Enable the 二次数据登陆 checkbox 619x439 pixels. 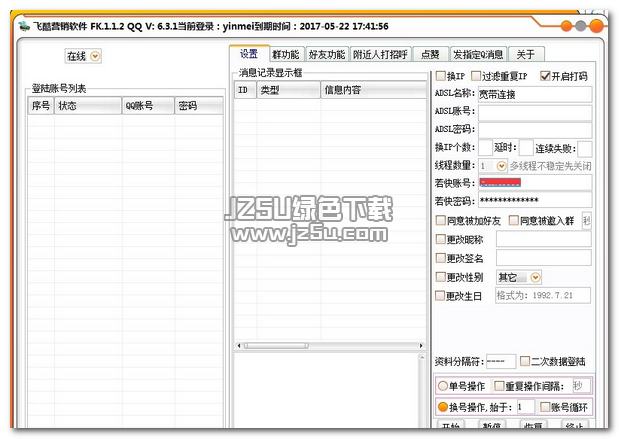[525, 361]
